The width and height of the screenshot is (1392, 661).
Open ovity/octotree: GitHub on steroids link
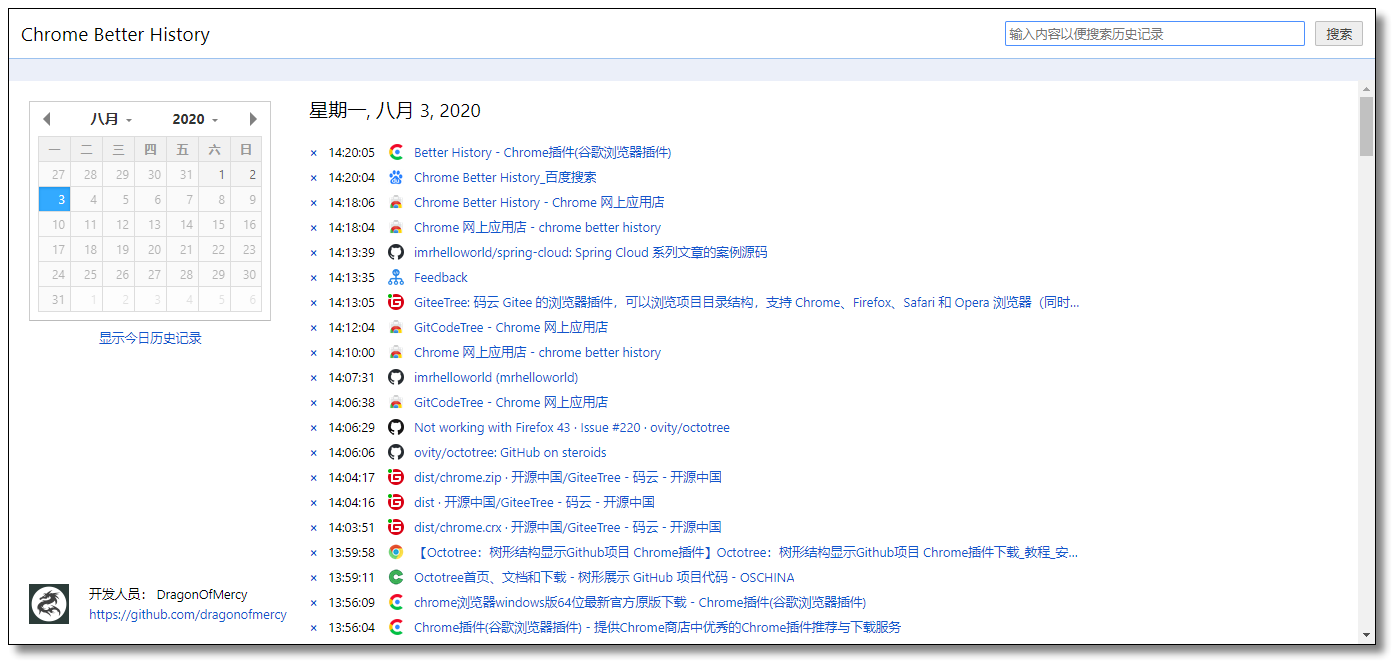[x=510, y=453]
